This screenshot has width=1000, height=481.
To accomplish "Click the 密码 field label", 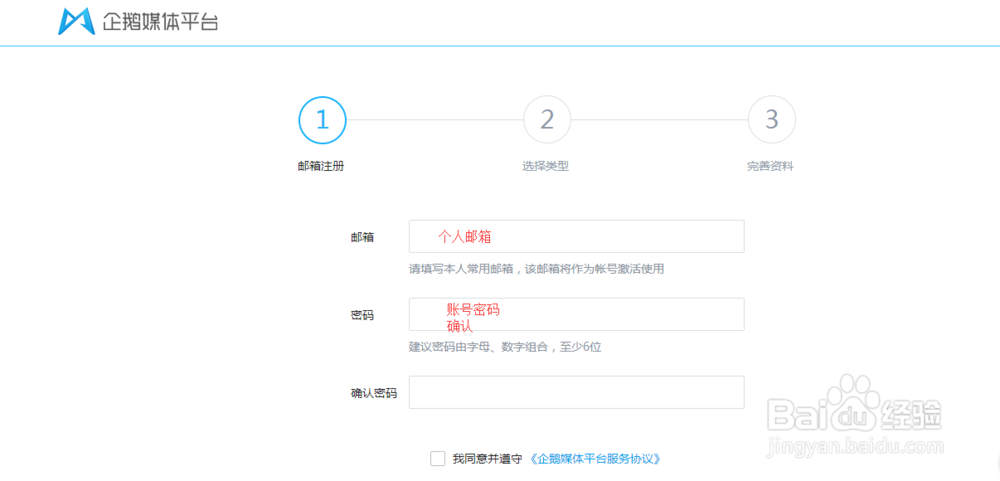I will coord(362,315).
